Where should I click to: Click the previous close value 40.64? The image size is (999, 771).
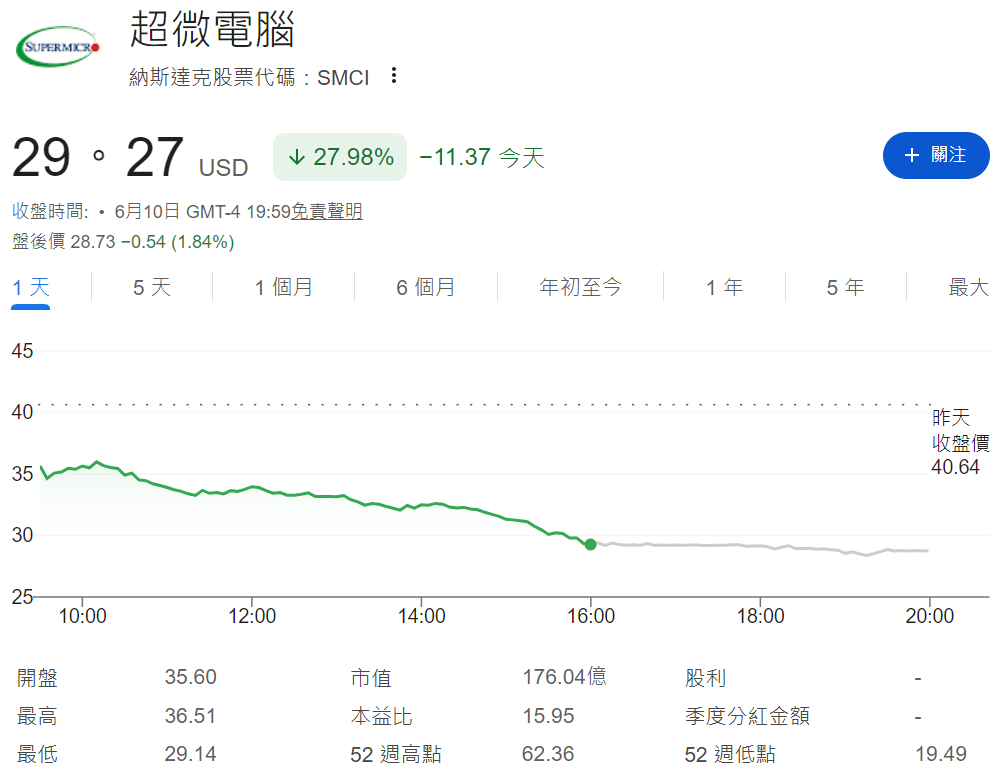pos(955,467)
